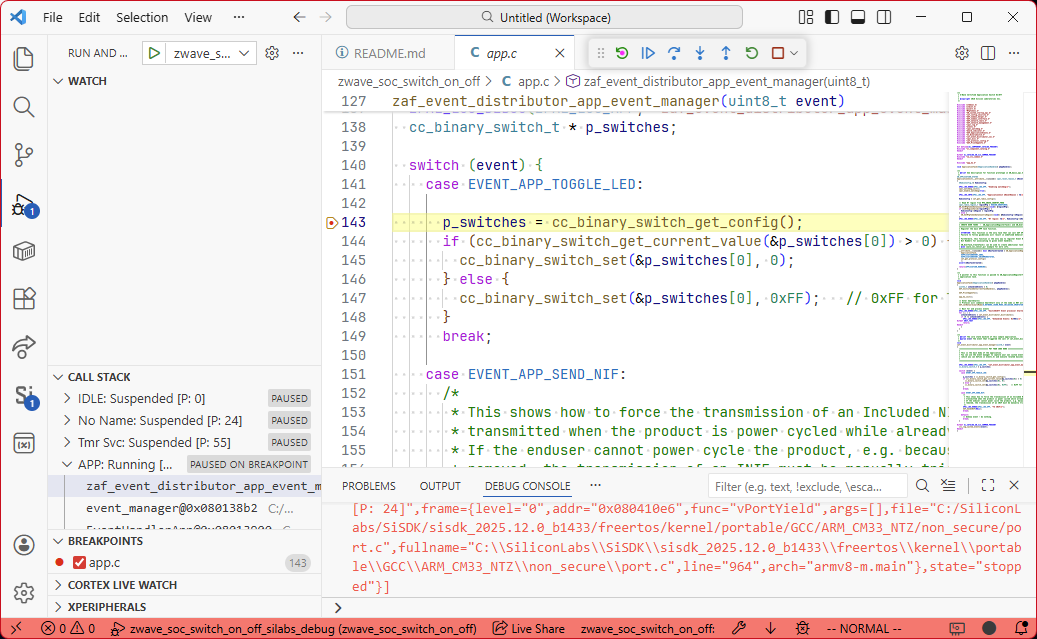1037x639 pixels.
Task: Toggle the secondary sidebar layout control
Action: point(882,17)
